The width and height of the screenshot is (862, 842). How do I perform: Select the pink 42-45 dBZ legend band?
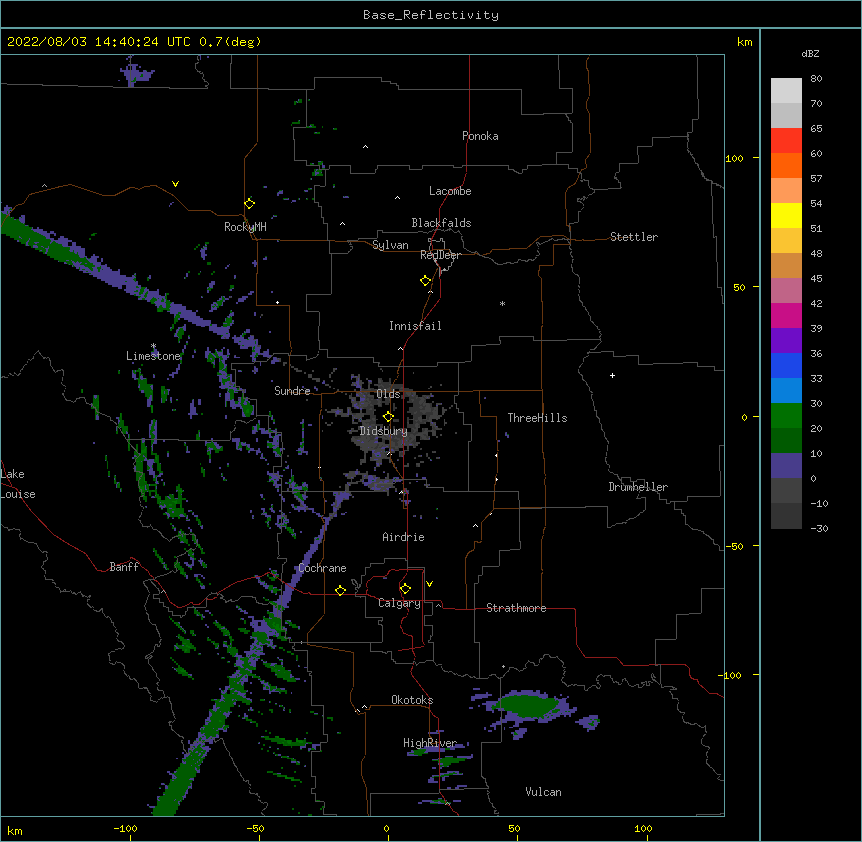[x=786, y=291]
